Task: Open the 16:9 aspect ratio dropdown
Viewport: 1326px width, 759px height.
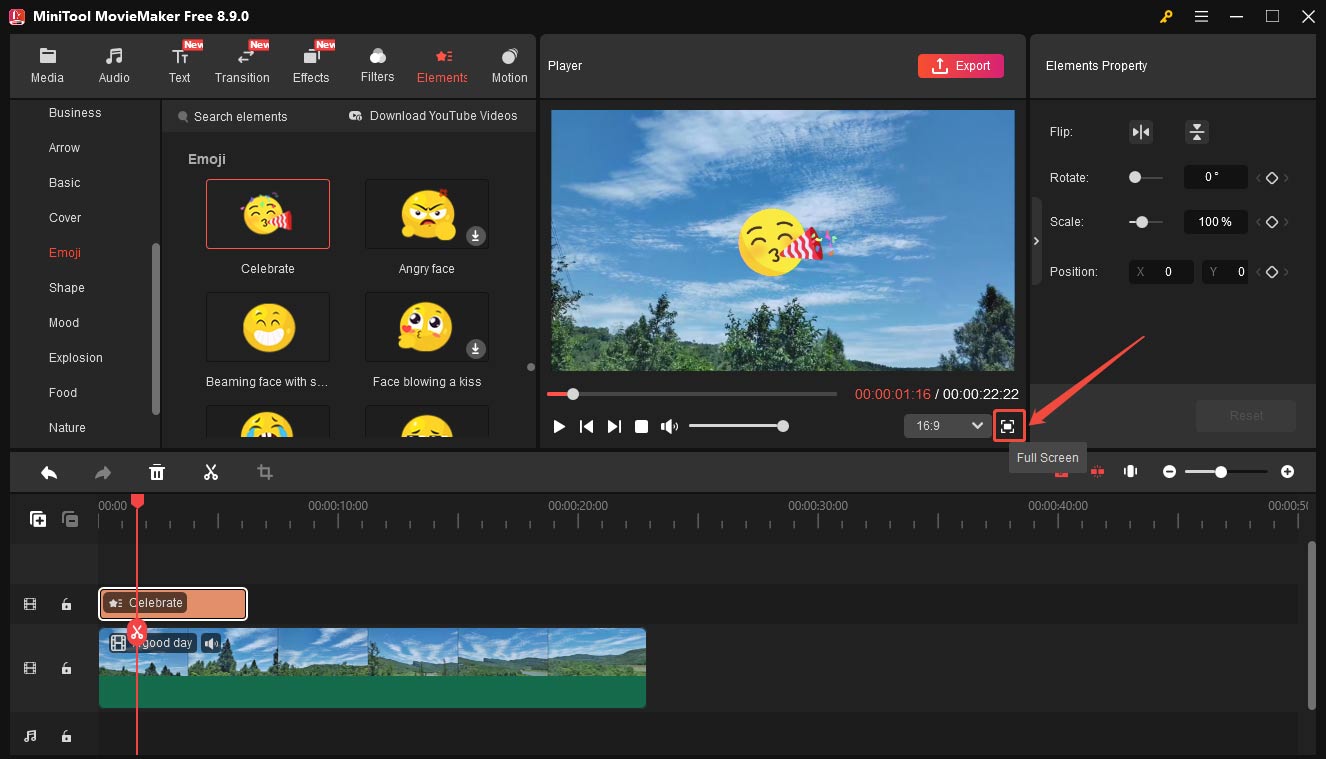Action: (x=946, y=426)
